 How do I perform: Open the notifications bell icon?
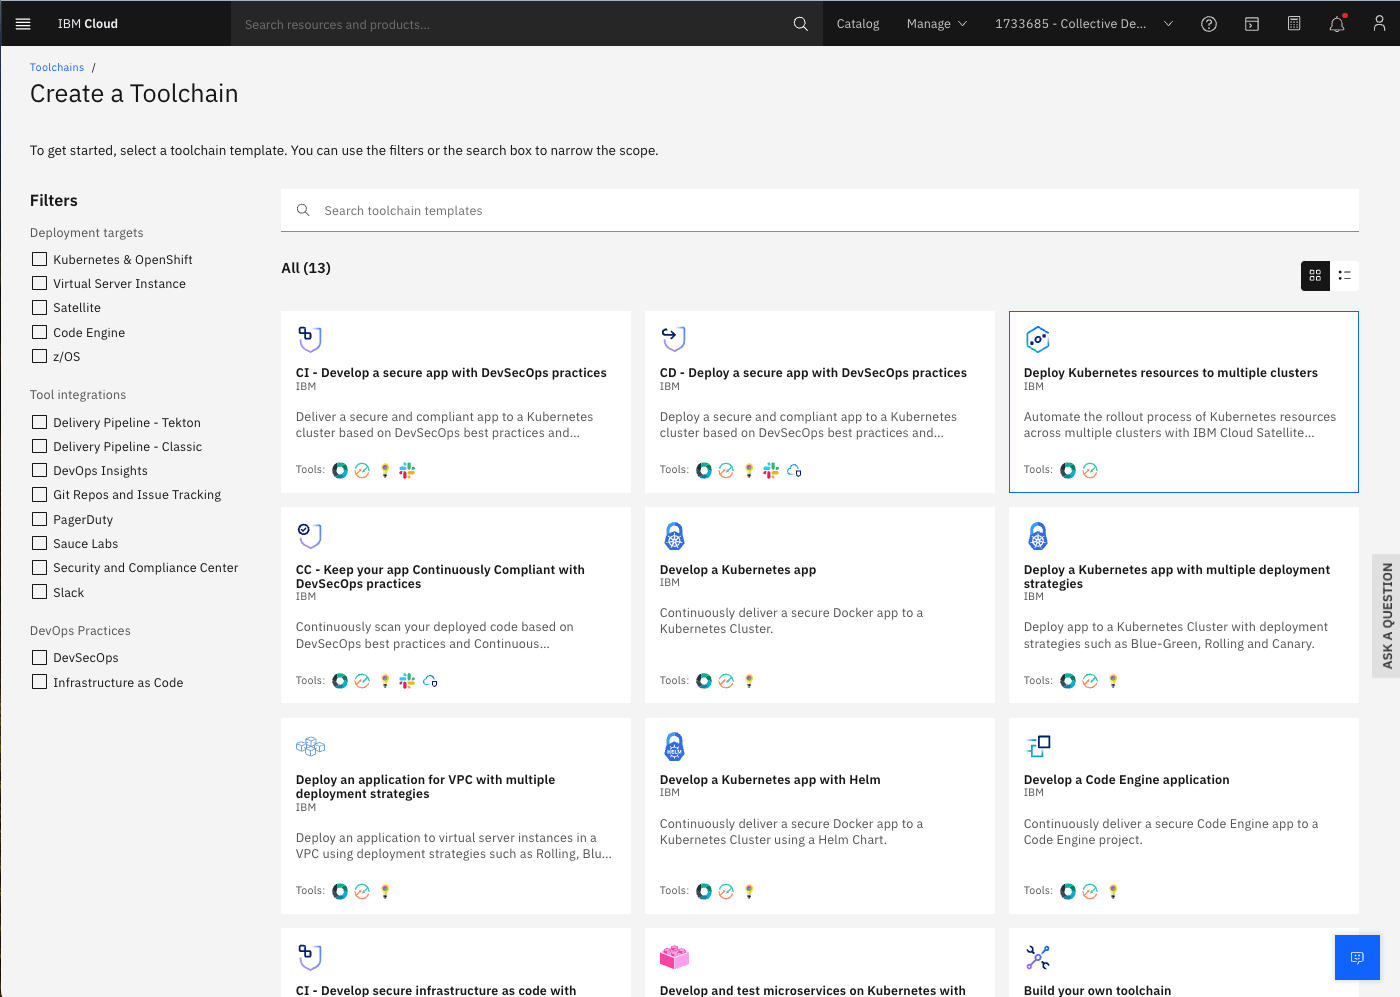pyautogui.click(x=1337, y=24)
